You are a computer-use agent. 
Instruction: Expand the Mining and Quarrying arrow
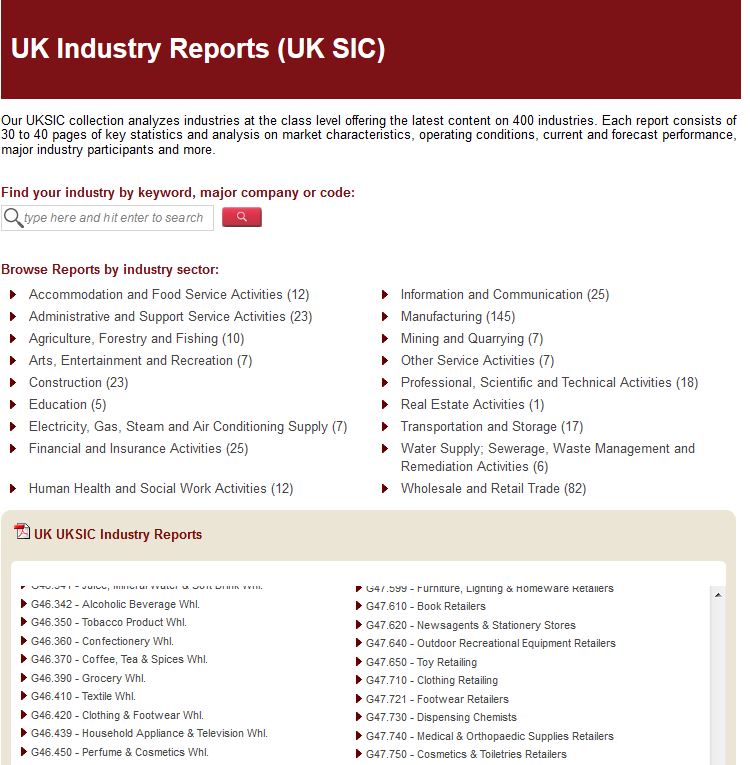(385, 339)
